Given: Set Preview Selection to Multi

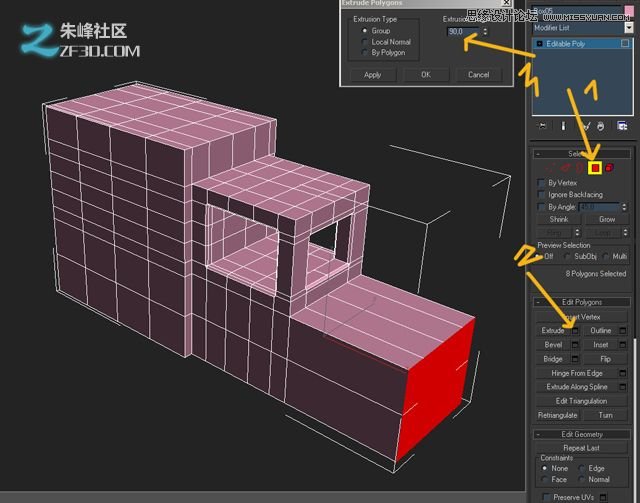Looking at the screenshot, I should click(x=606, y=256).
